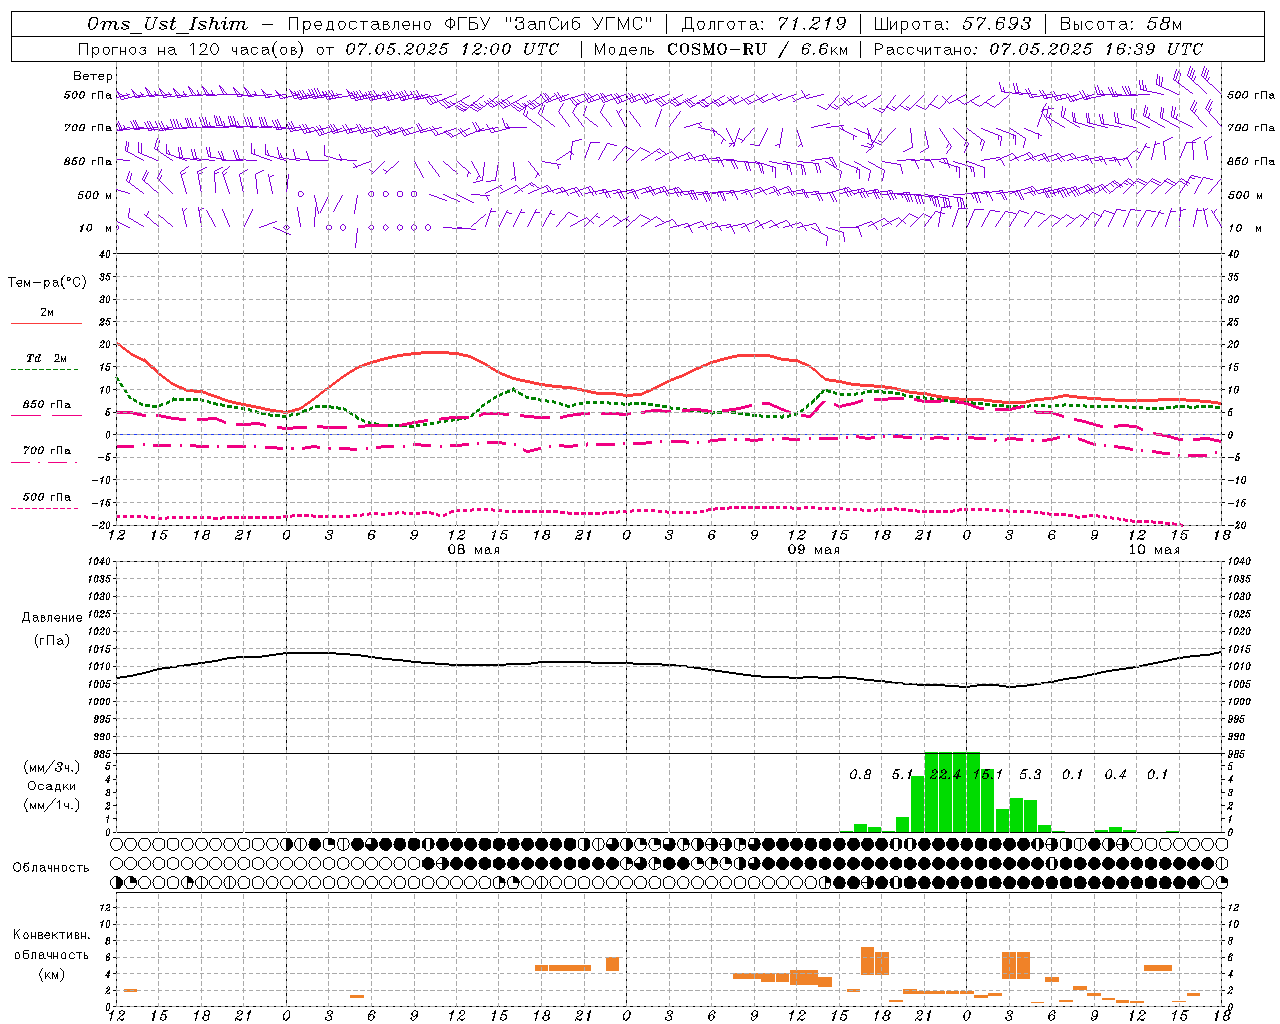Click the 700 гПа temperature legend entry
Screen dimensions: 1280x1024
(x=47, y=451)
